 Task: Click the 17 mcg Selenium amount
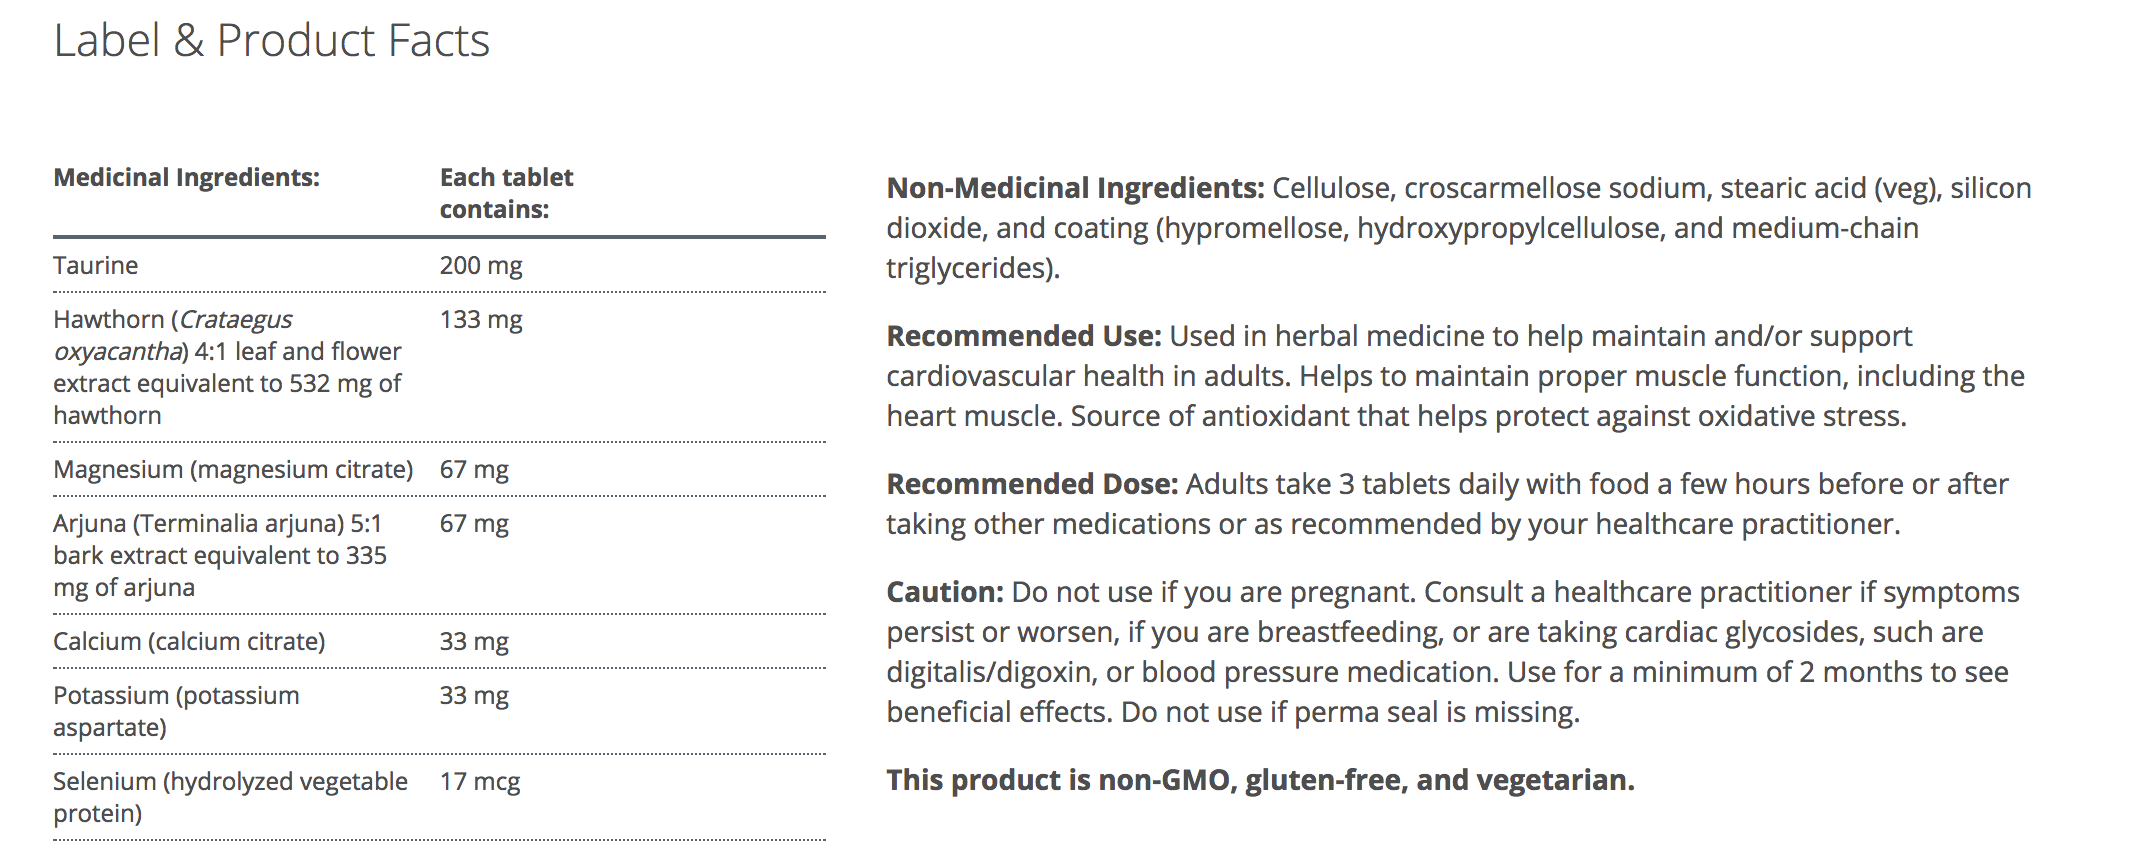click(x=480, y=782)
